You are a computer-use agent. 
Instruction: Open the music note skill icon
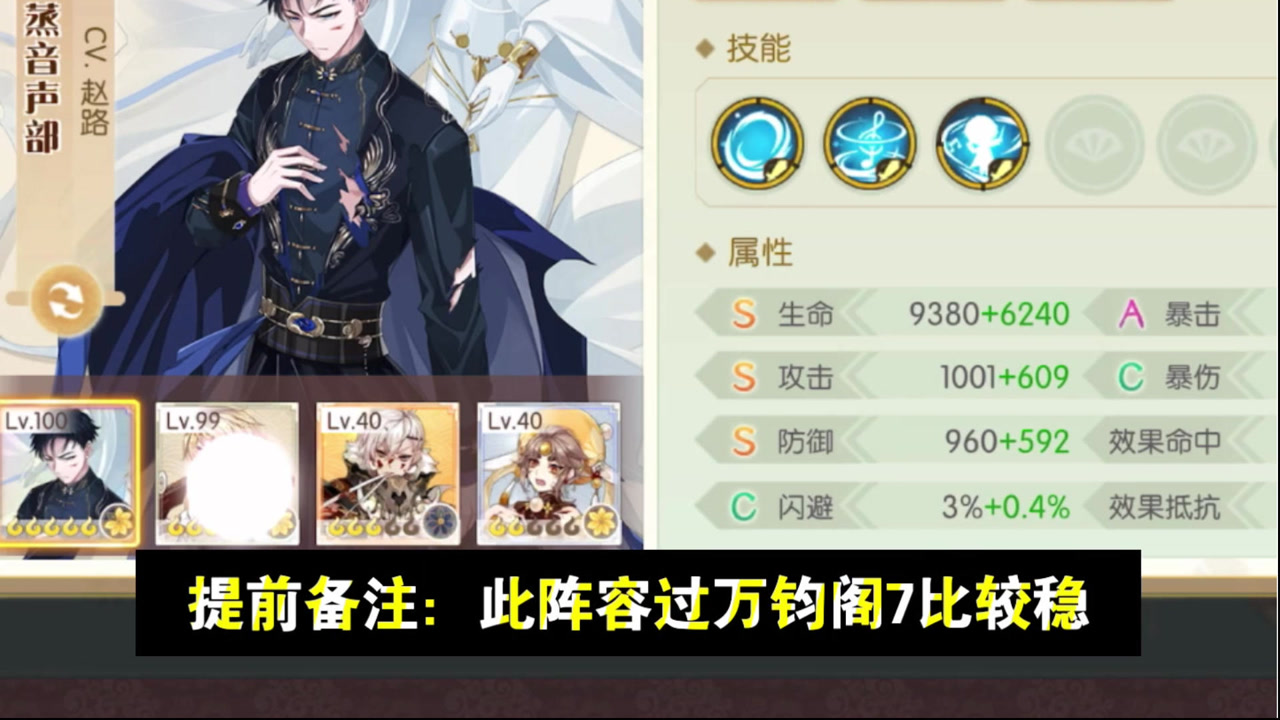click(869, 143)
